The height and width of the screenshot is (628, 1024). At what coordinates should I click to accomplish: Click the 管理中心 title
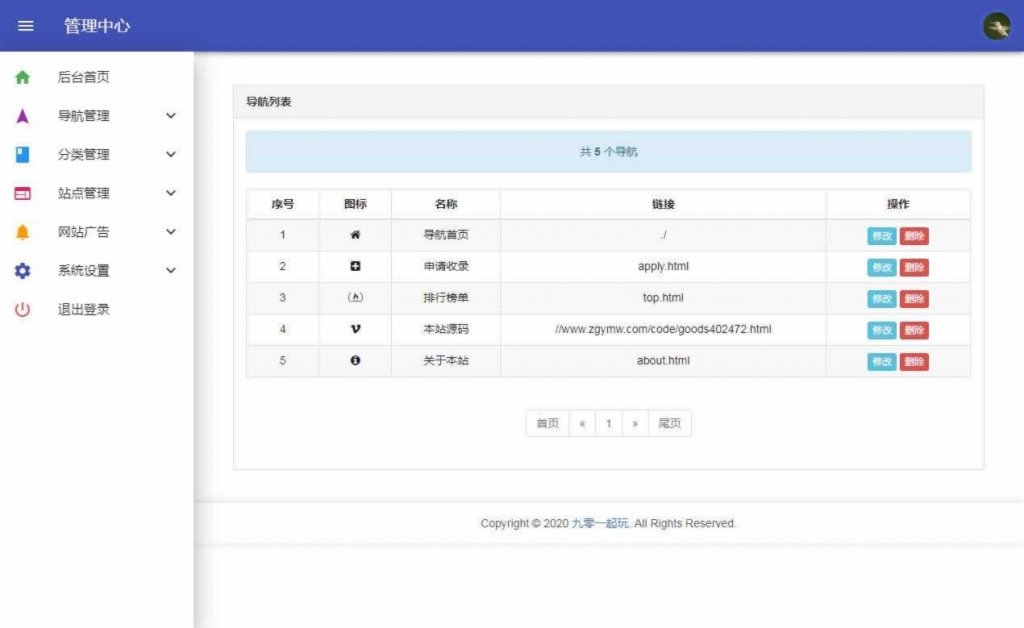point(97,26)
